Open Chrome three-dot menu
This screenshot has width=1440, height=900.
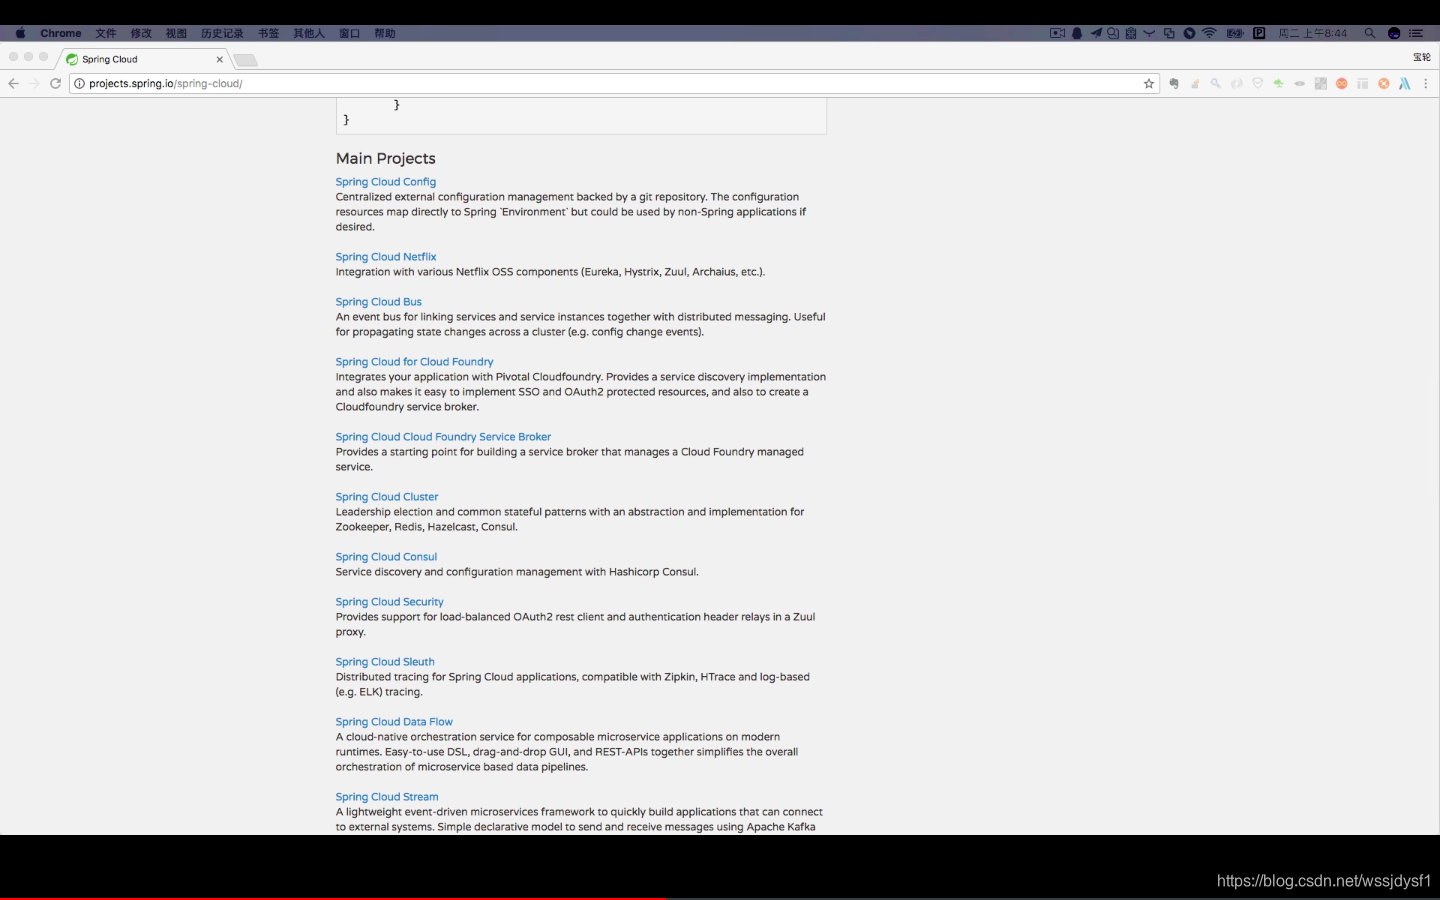1426,84
